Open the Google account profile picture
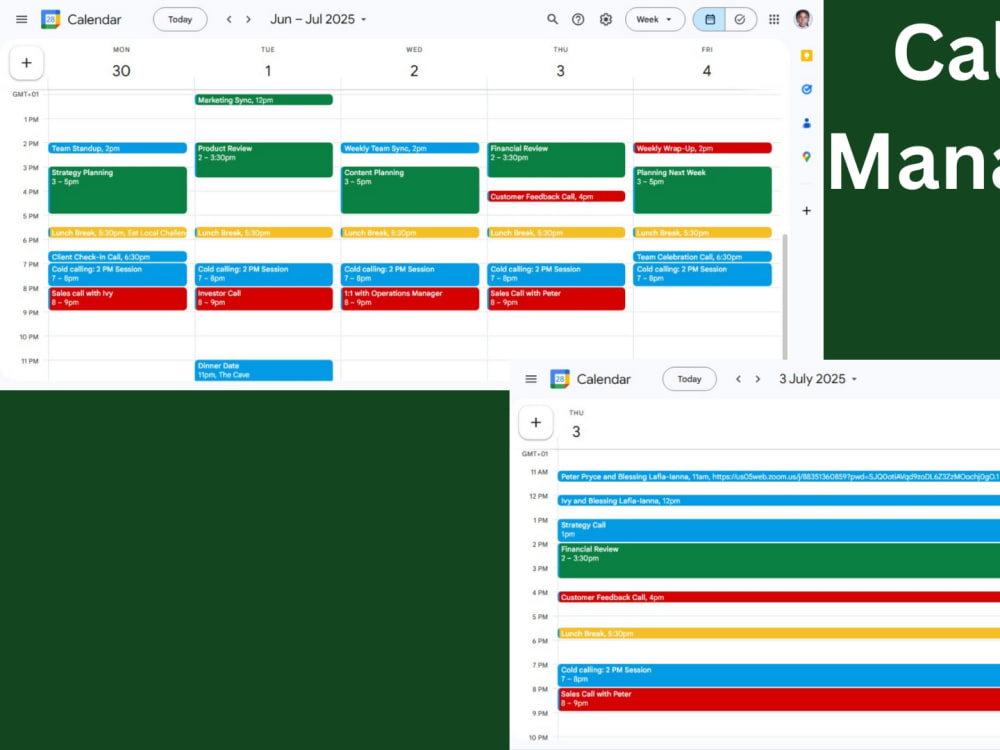This screenshot has width=1000, height=750. coord(803,19)
